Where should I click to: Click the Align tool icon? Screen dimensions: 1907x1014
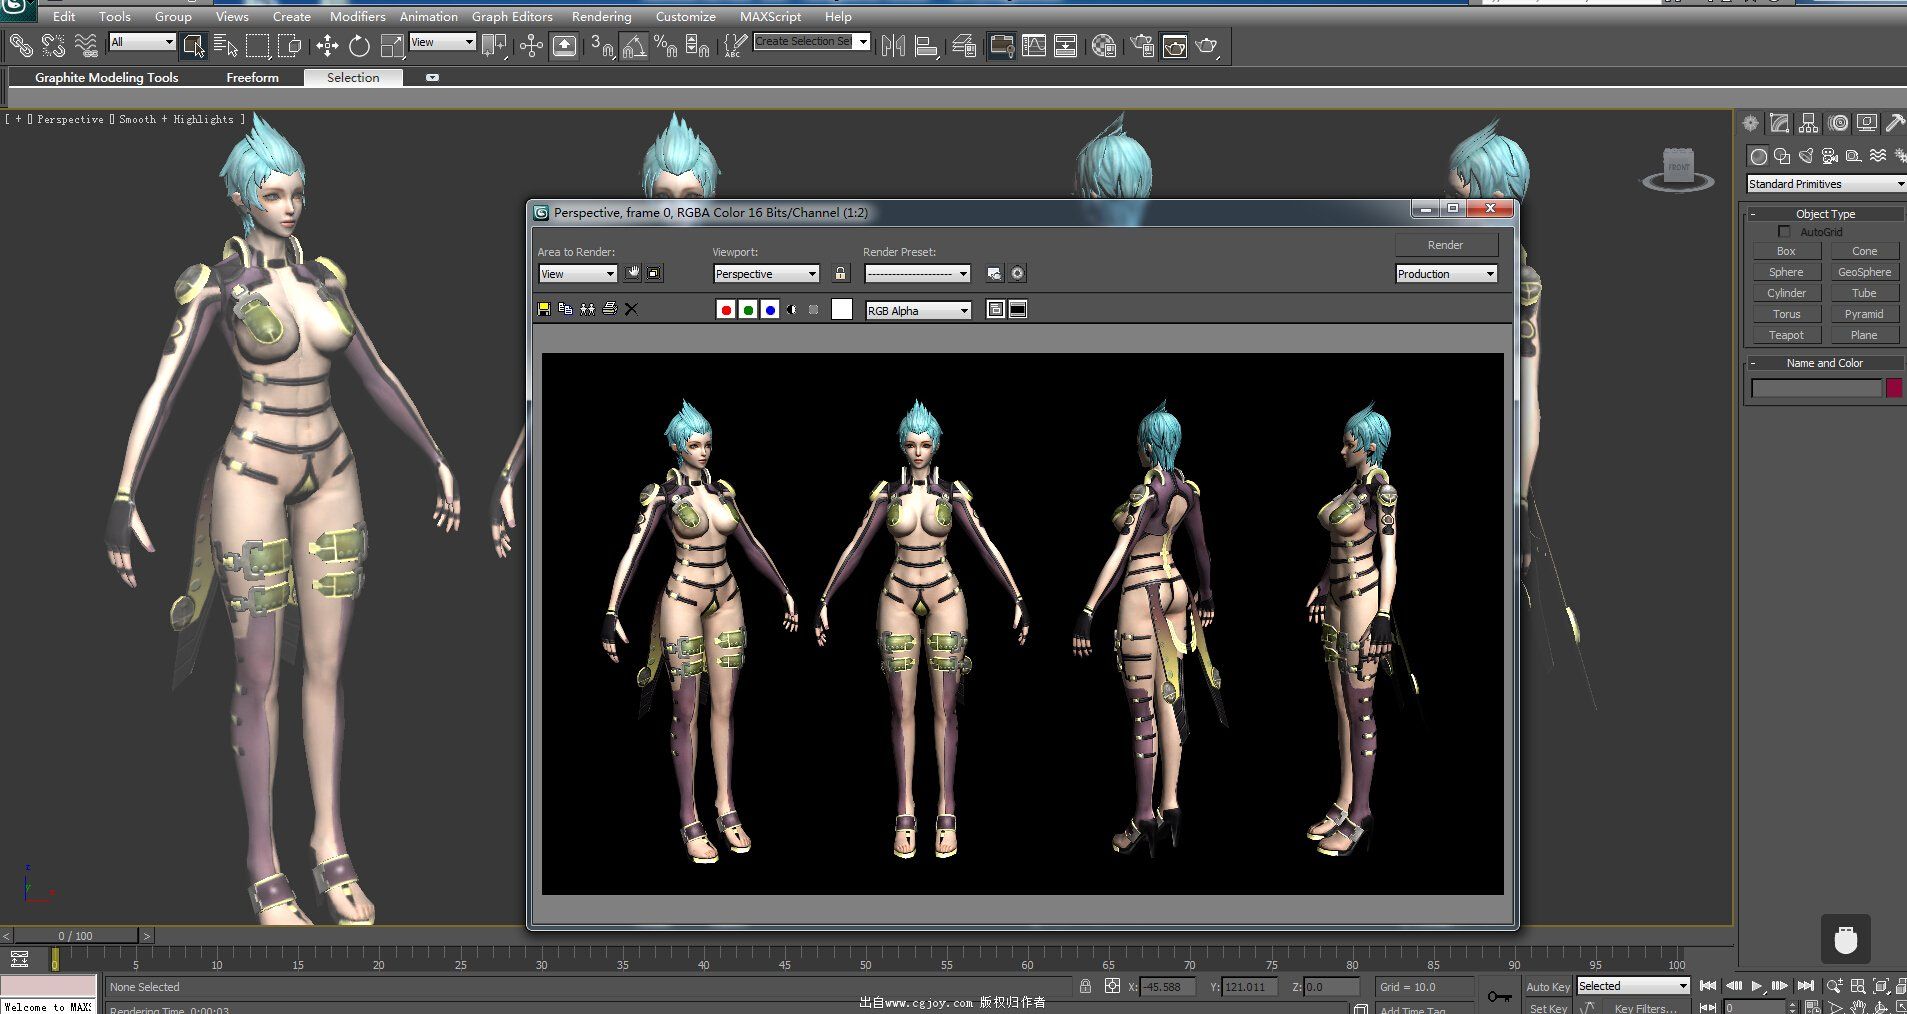(926, 45)
